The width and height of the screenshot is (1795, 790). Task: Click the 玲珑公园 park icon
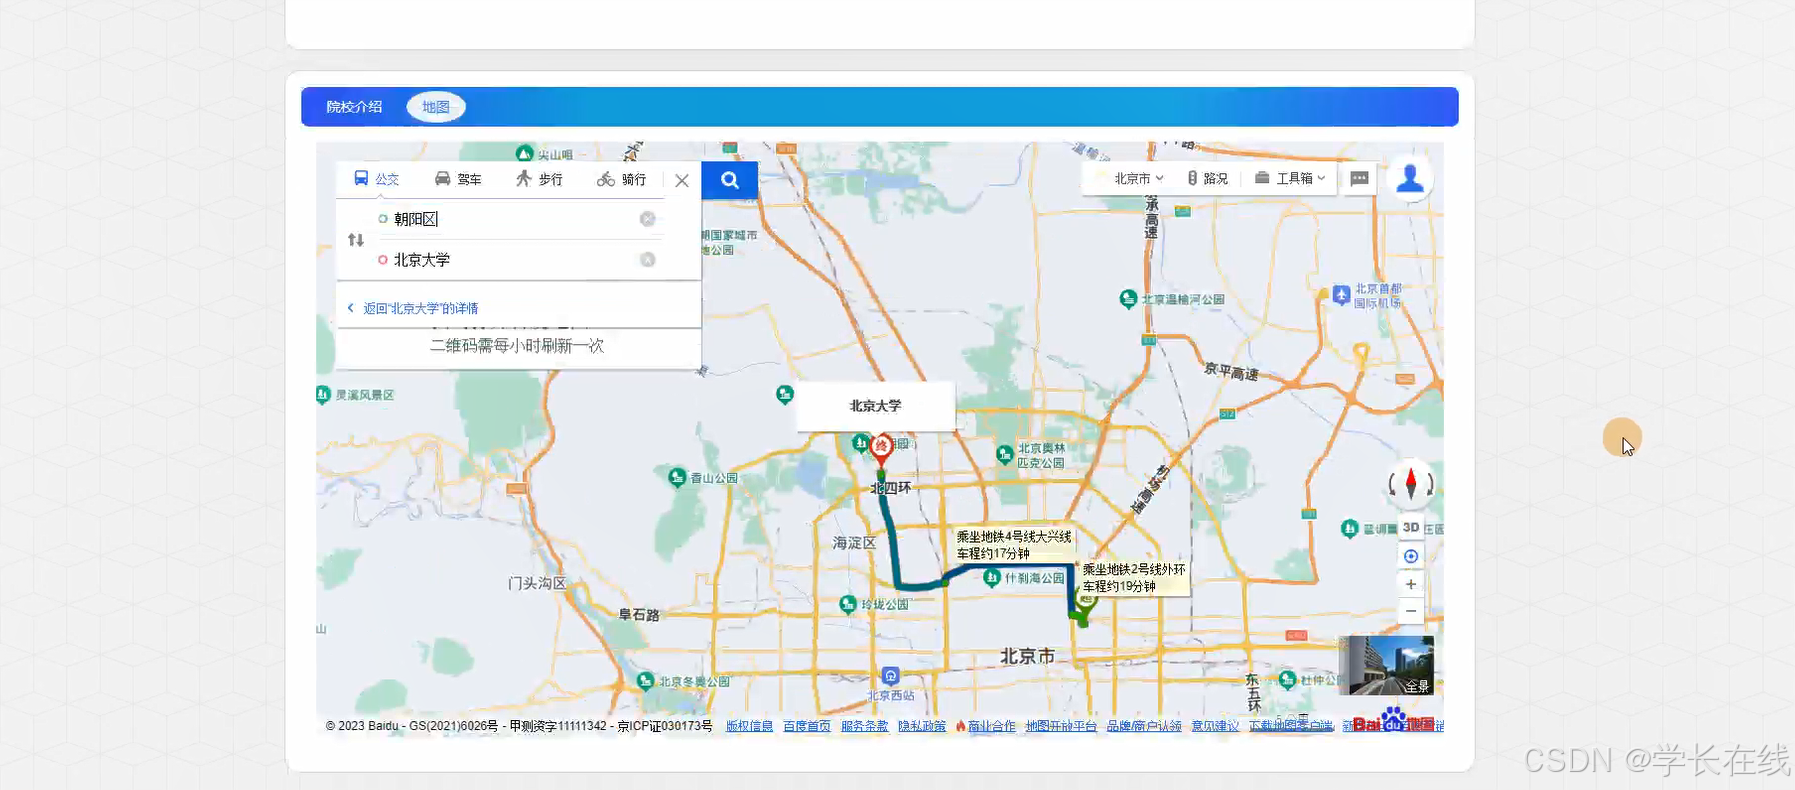point(848,604)
